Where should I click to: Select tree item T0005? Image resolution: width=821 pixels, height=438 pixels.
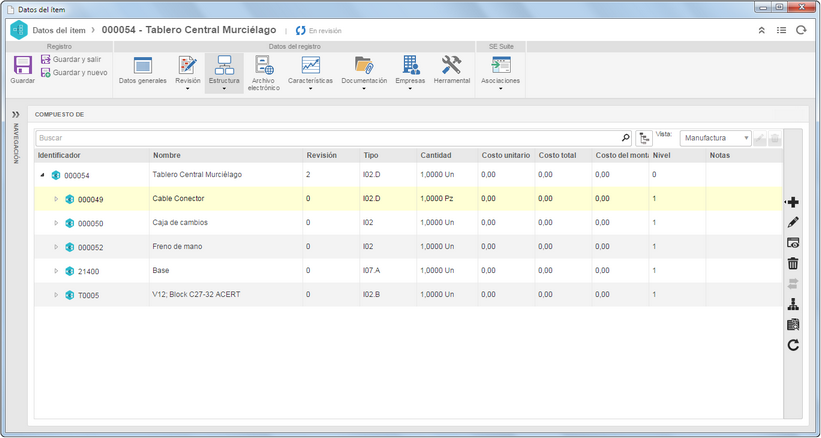click(x=88, y=296)
